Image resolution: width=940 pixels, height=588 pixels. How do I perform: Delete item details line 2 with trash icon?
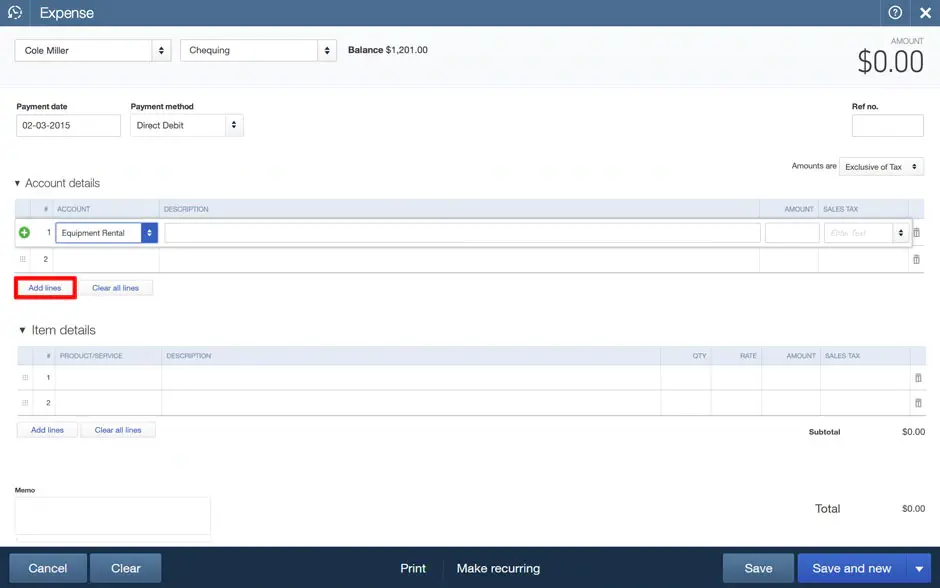click(x=918, y=403)
